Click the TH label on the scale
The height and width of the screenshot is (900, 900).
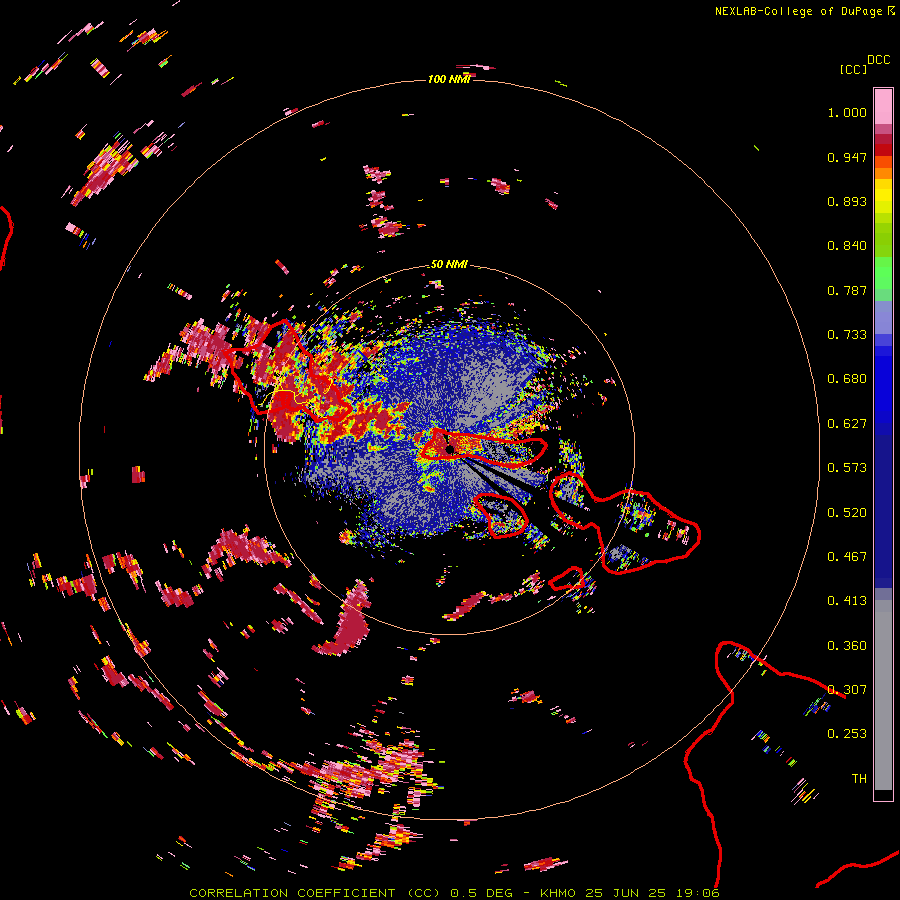[859, 779]
